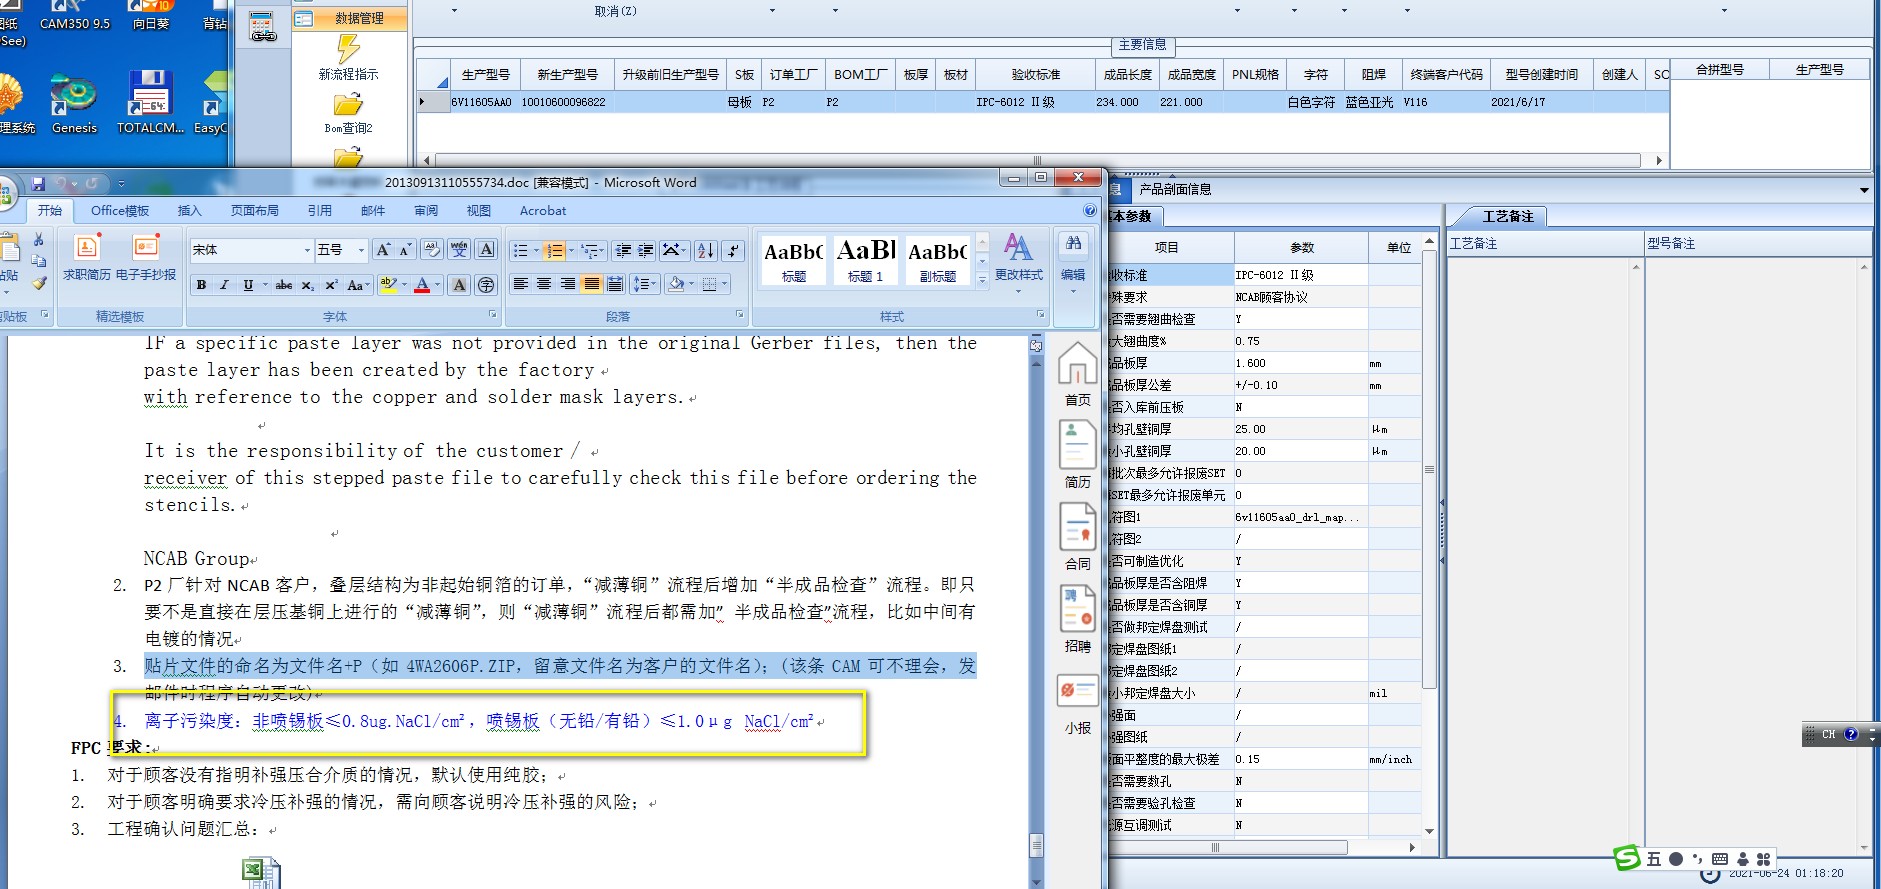
Task: Toggle italic formatting
Action: click(x=224, y=285)
